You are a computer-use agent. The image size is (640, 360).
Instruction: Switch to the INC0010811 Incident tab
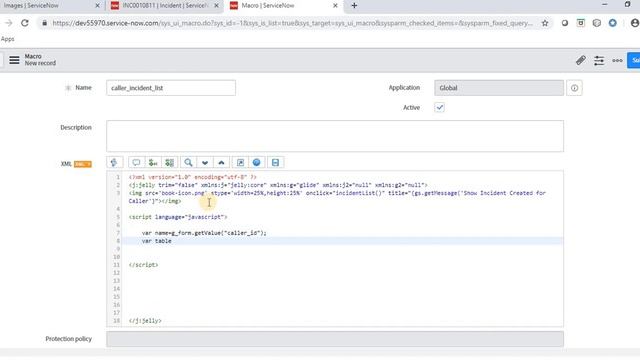coord(165,6)
